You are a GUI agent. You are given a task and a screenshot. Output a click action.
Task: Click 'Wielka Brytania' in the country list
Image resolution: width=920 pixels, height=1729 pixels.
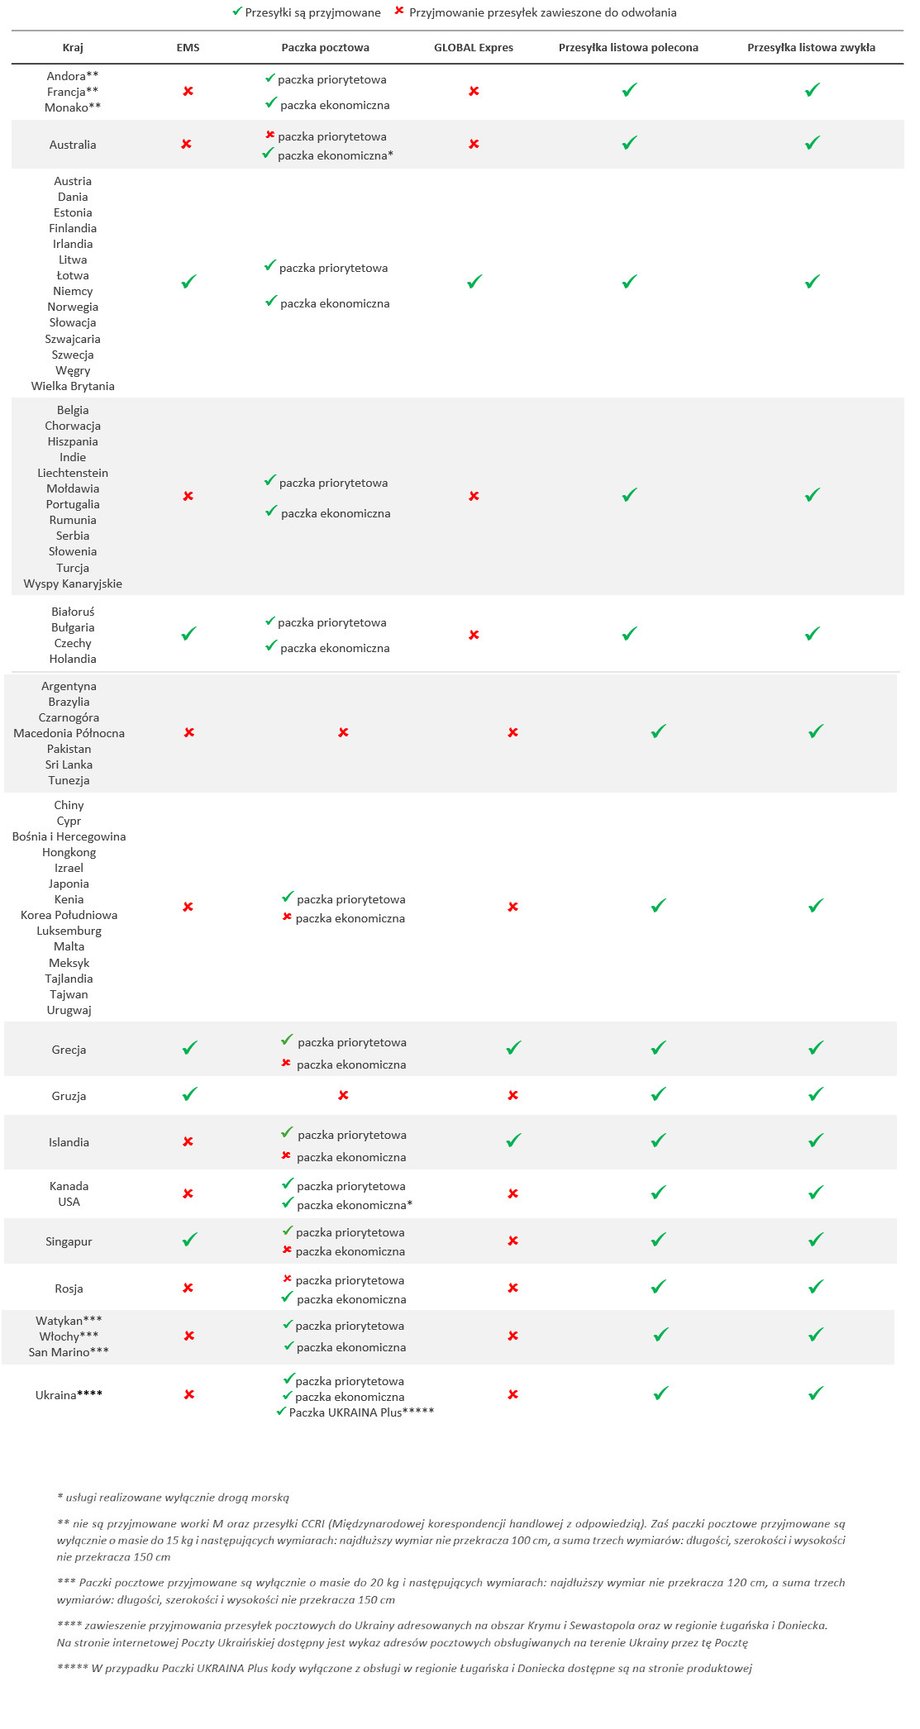[73, 386]
